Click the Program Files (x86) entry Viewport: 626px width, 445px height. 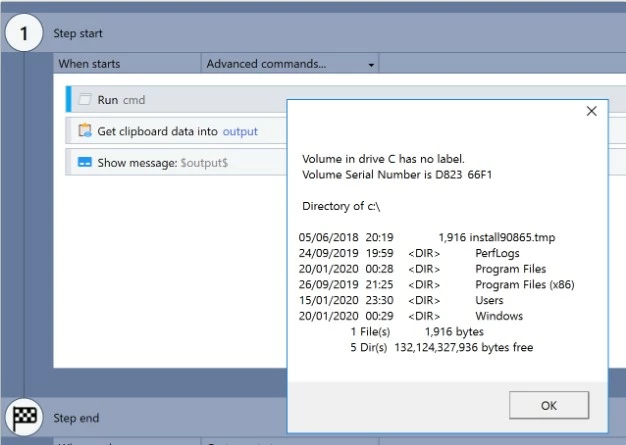[x=525, y=285]
